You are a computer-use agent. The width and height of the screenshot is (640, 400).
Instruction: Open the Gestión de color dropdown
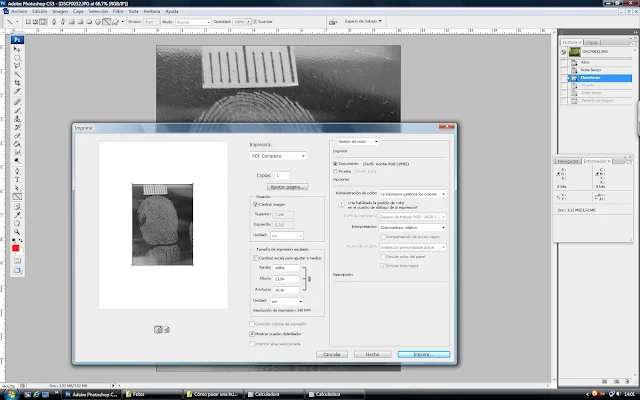(x=358, y=141)
